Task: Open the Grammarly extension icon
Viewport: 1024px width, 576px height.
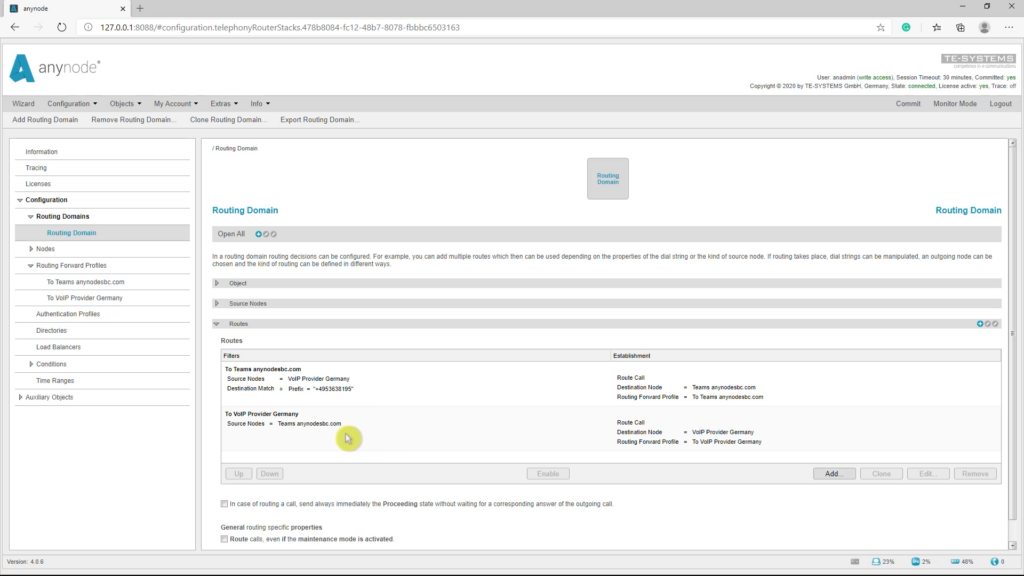Action: (906, 27)
